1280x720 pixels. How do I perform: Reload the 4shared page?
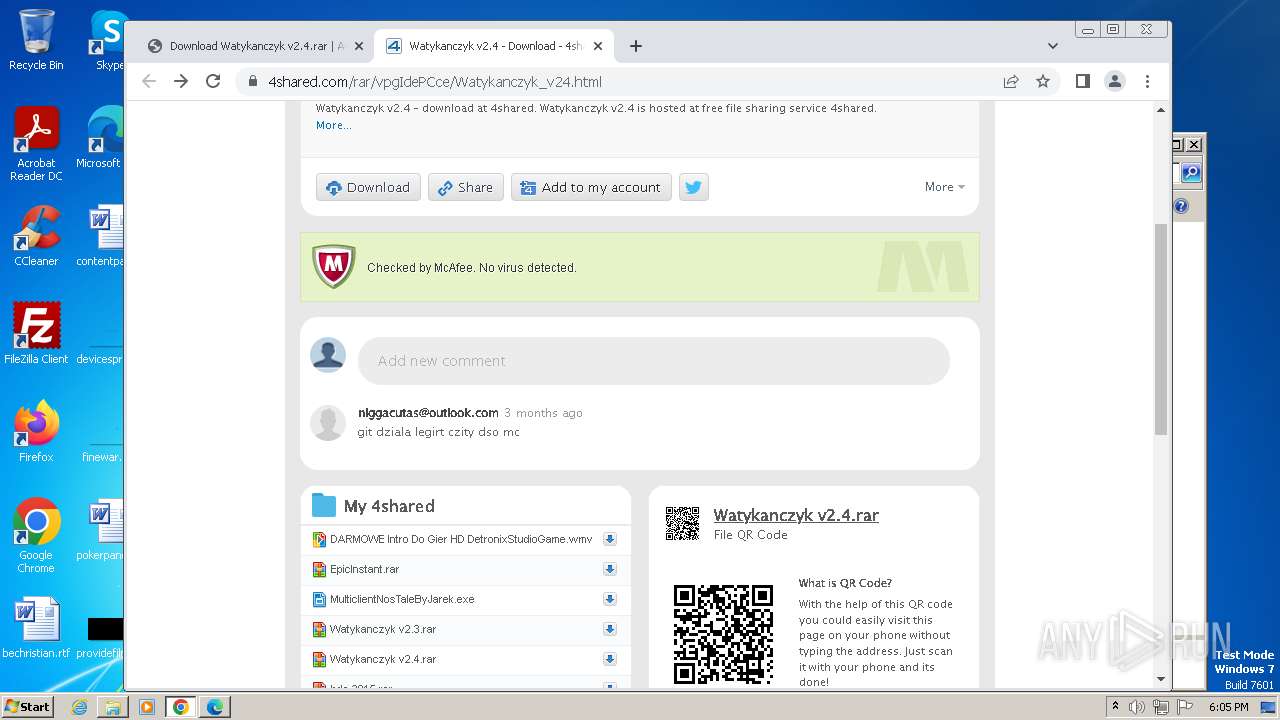pyautogui.click(x=213, y=82)
